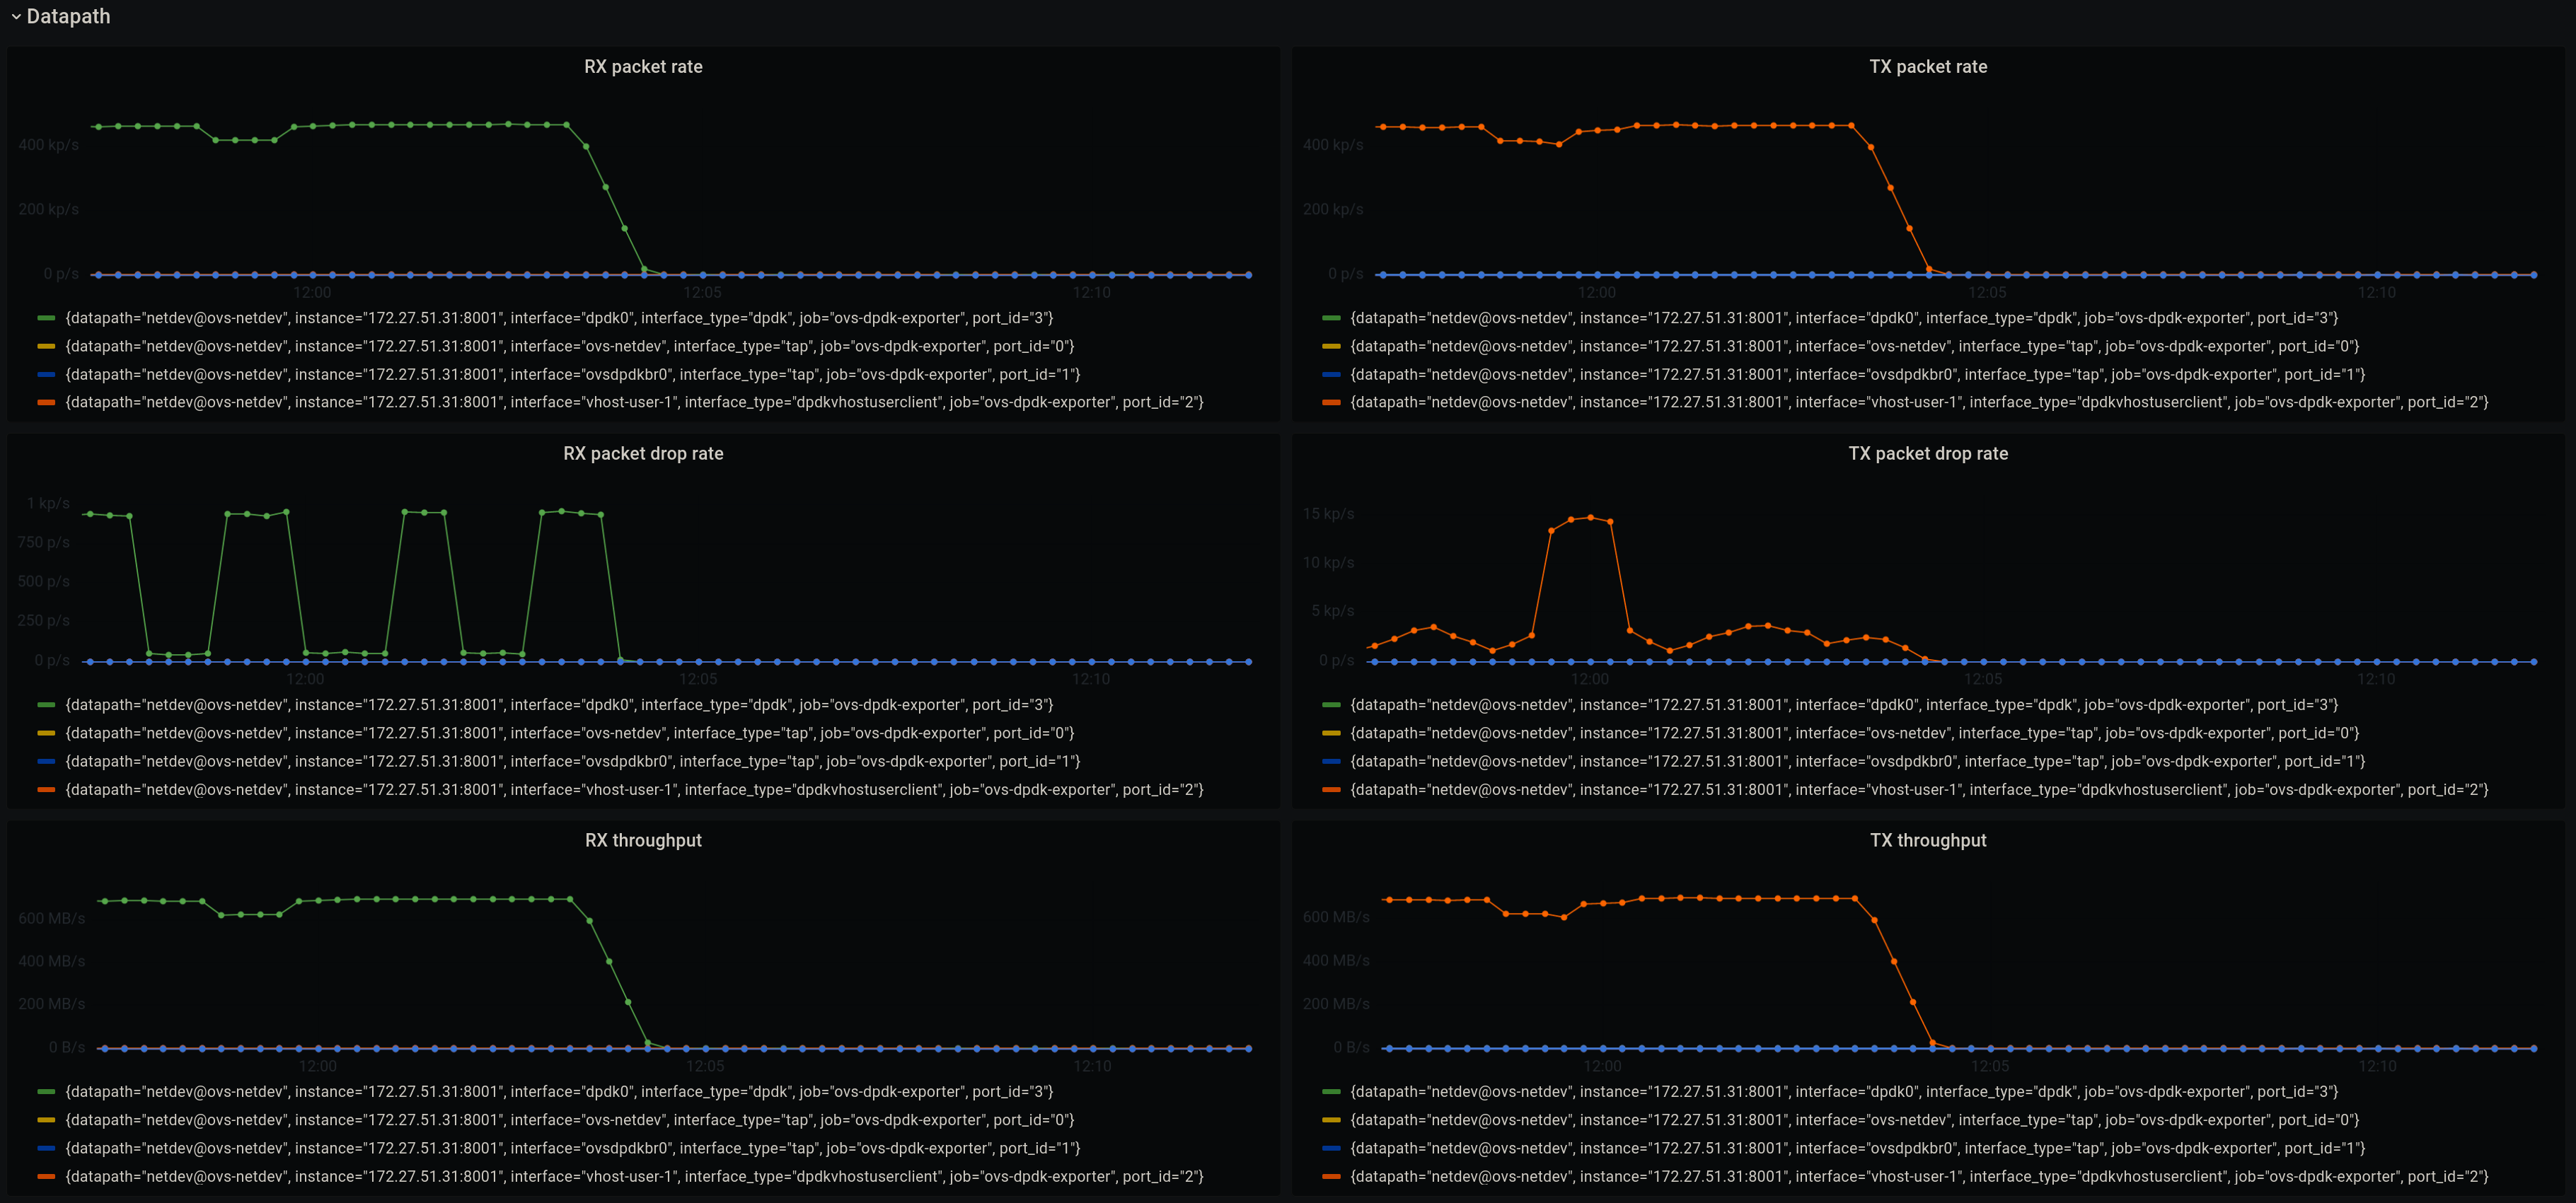Click the peak data point in TX packet drop rate
Image resolution: width=2576 pixels, height=1203 pixels.
pos(1590,517)
